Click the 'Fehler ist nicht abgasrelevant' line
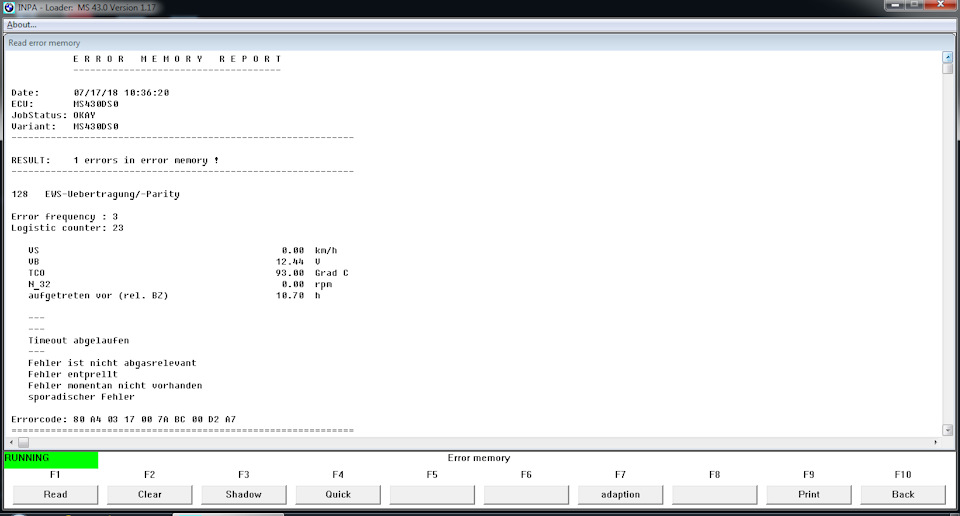 click(112, 363)
